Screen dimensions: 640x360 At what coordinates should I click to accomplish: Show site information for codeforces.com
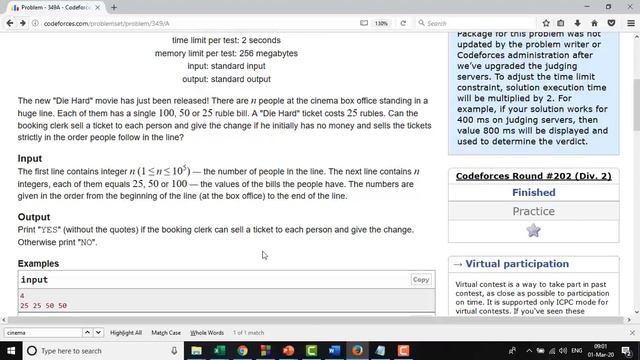pos(36,23)
